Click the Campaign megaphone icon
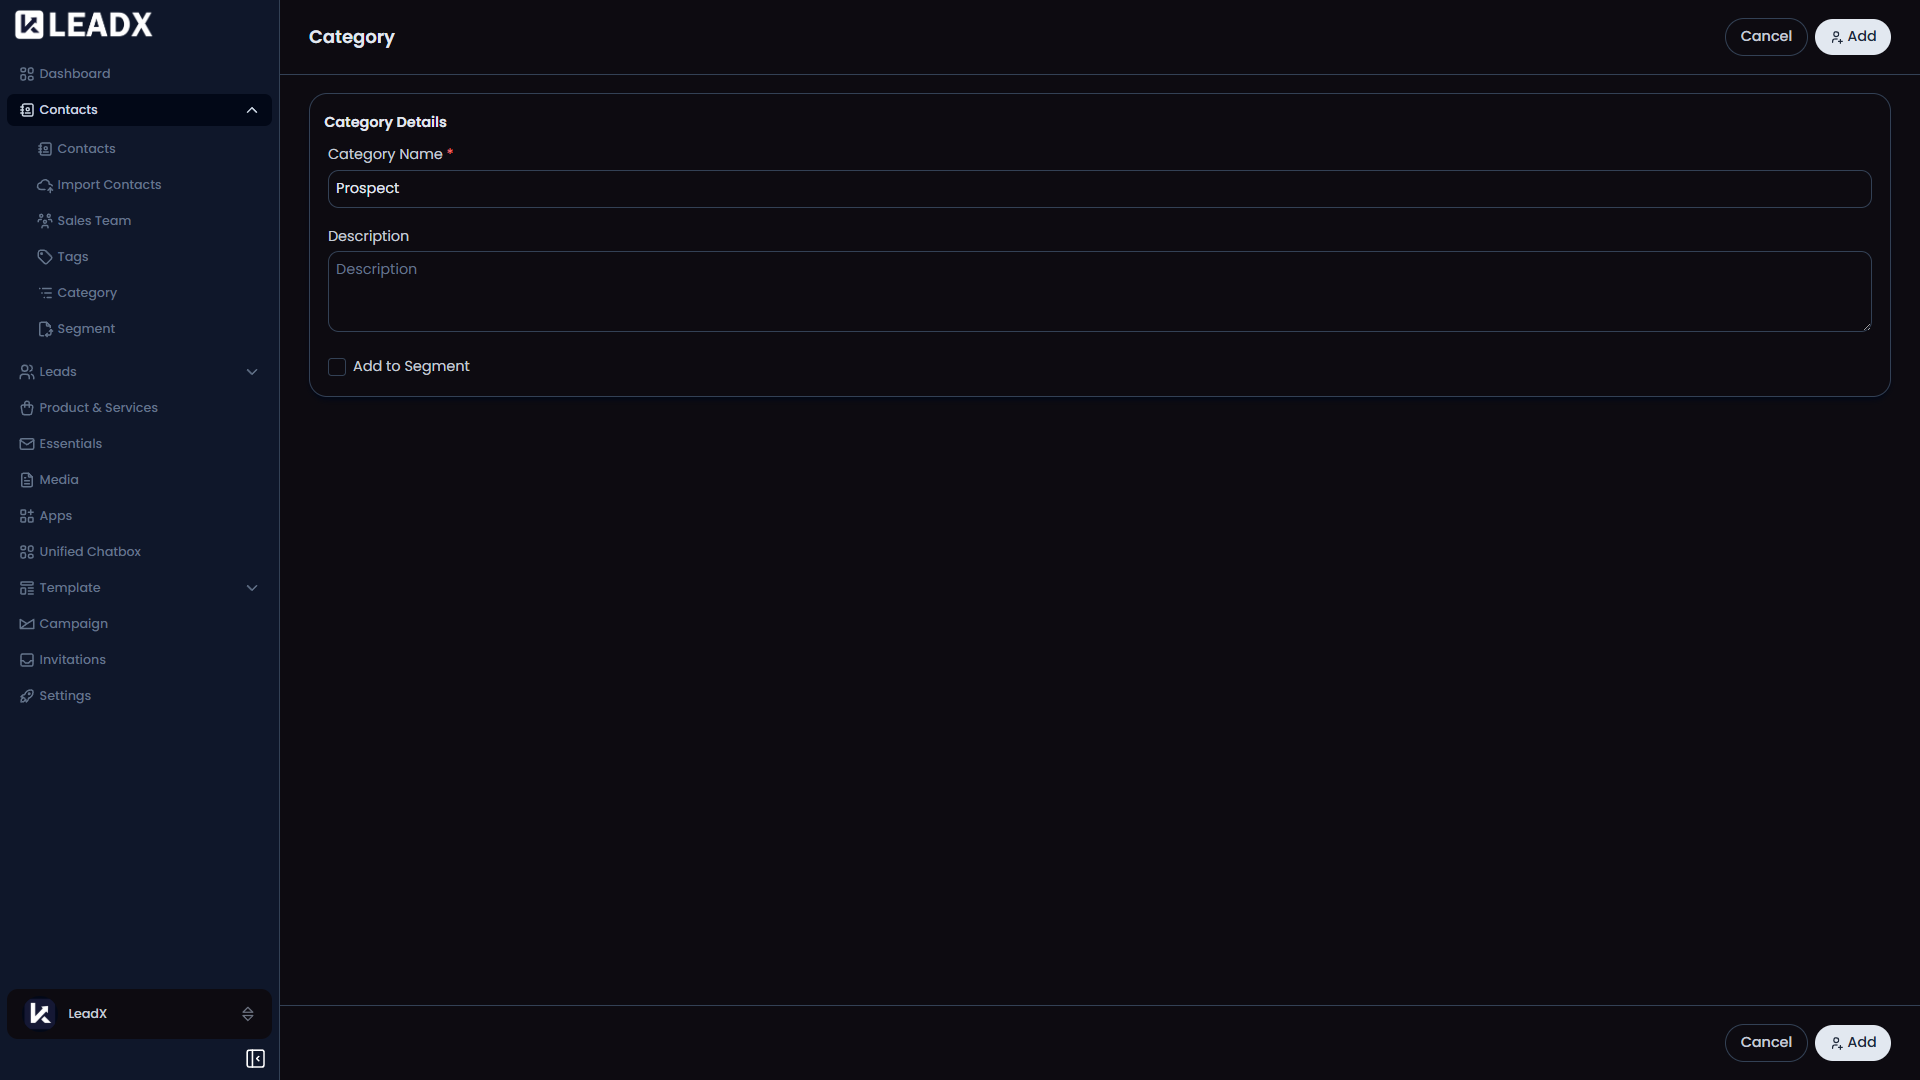Screen dimensions: 1920x1080 26,623
